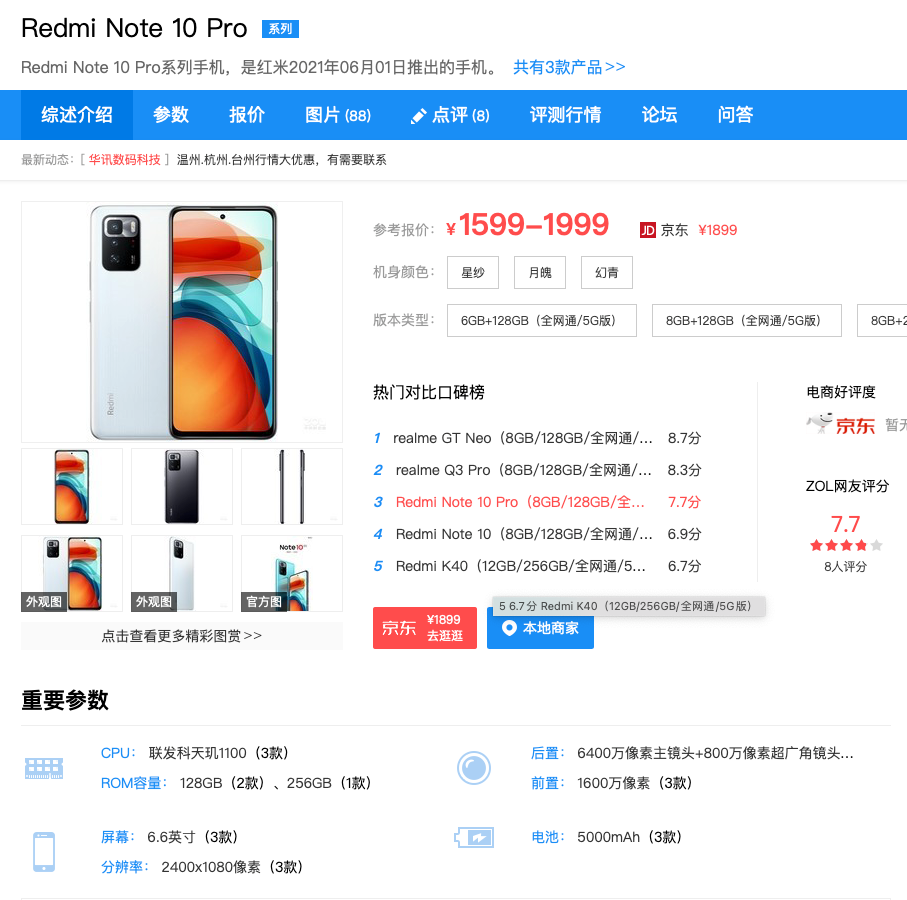Click the pencil icon next to 点评
This screenshot has height=900, width=907.
pos(418,116)
